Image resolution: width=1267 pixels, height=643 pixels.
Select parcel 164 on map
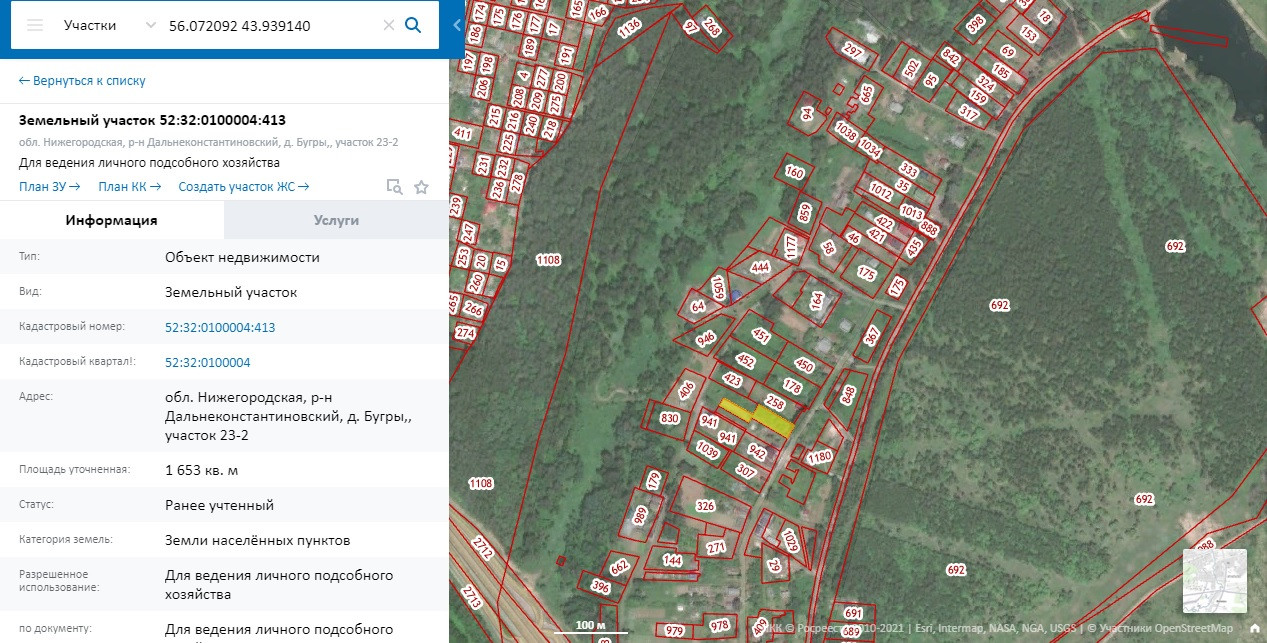click(x=816, y=298)
